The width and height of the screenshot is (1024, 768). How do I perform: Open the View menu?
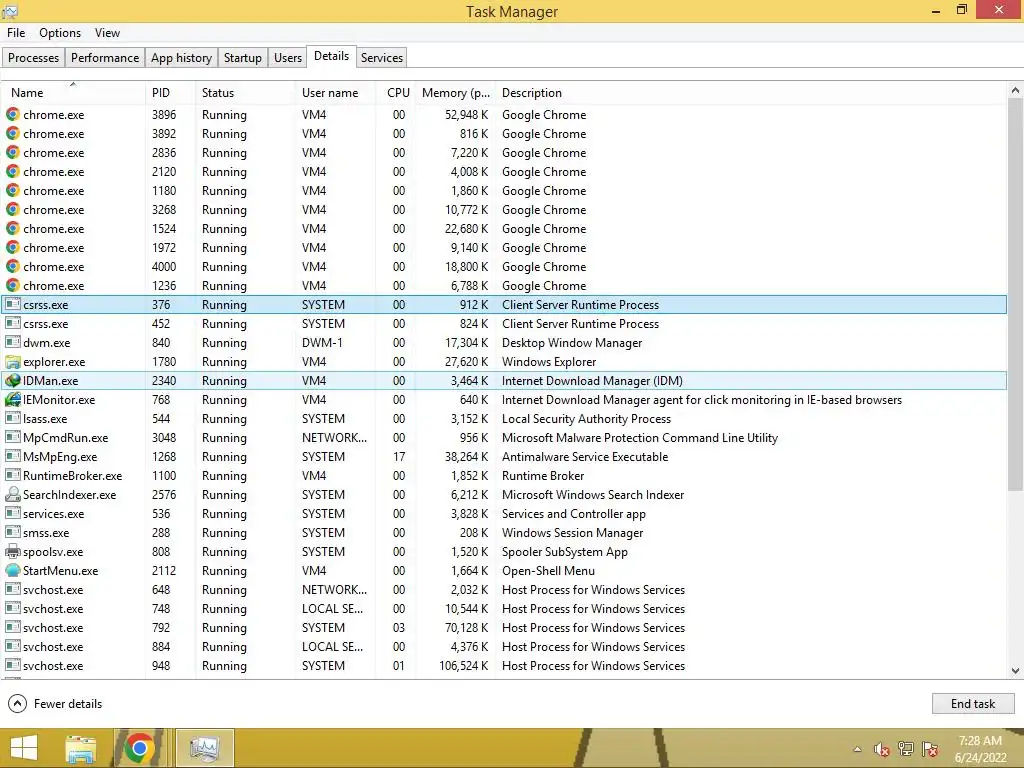pyautogui.click(x=107, y=33)
